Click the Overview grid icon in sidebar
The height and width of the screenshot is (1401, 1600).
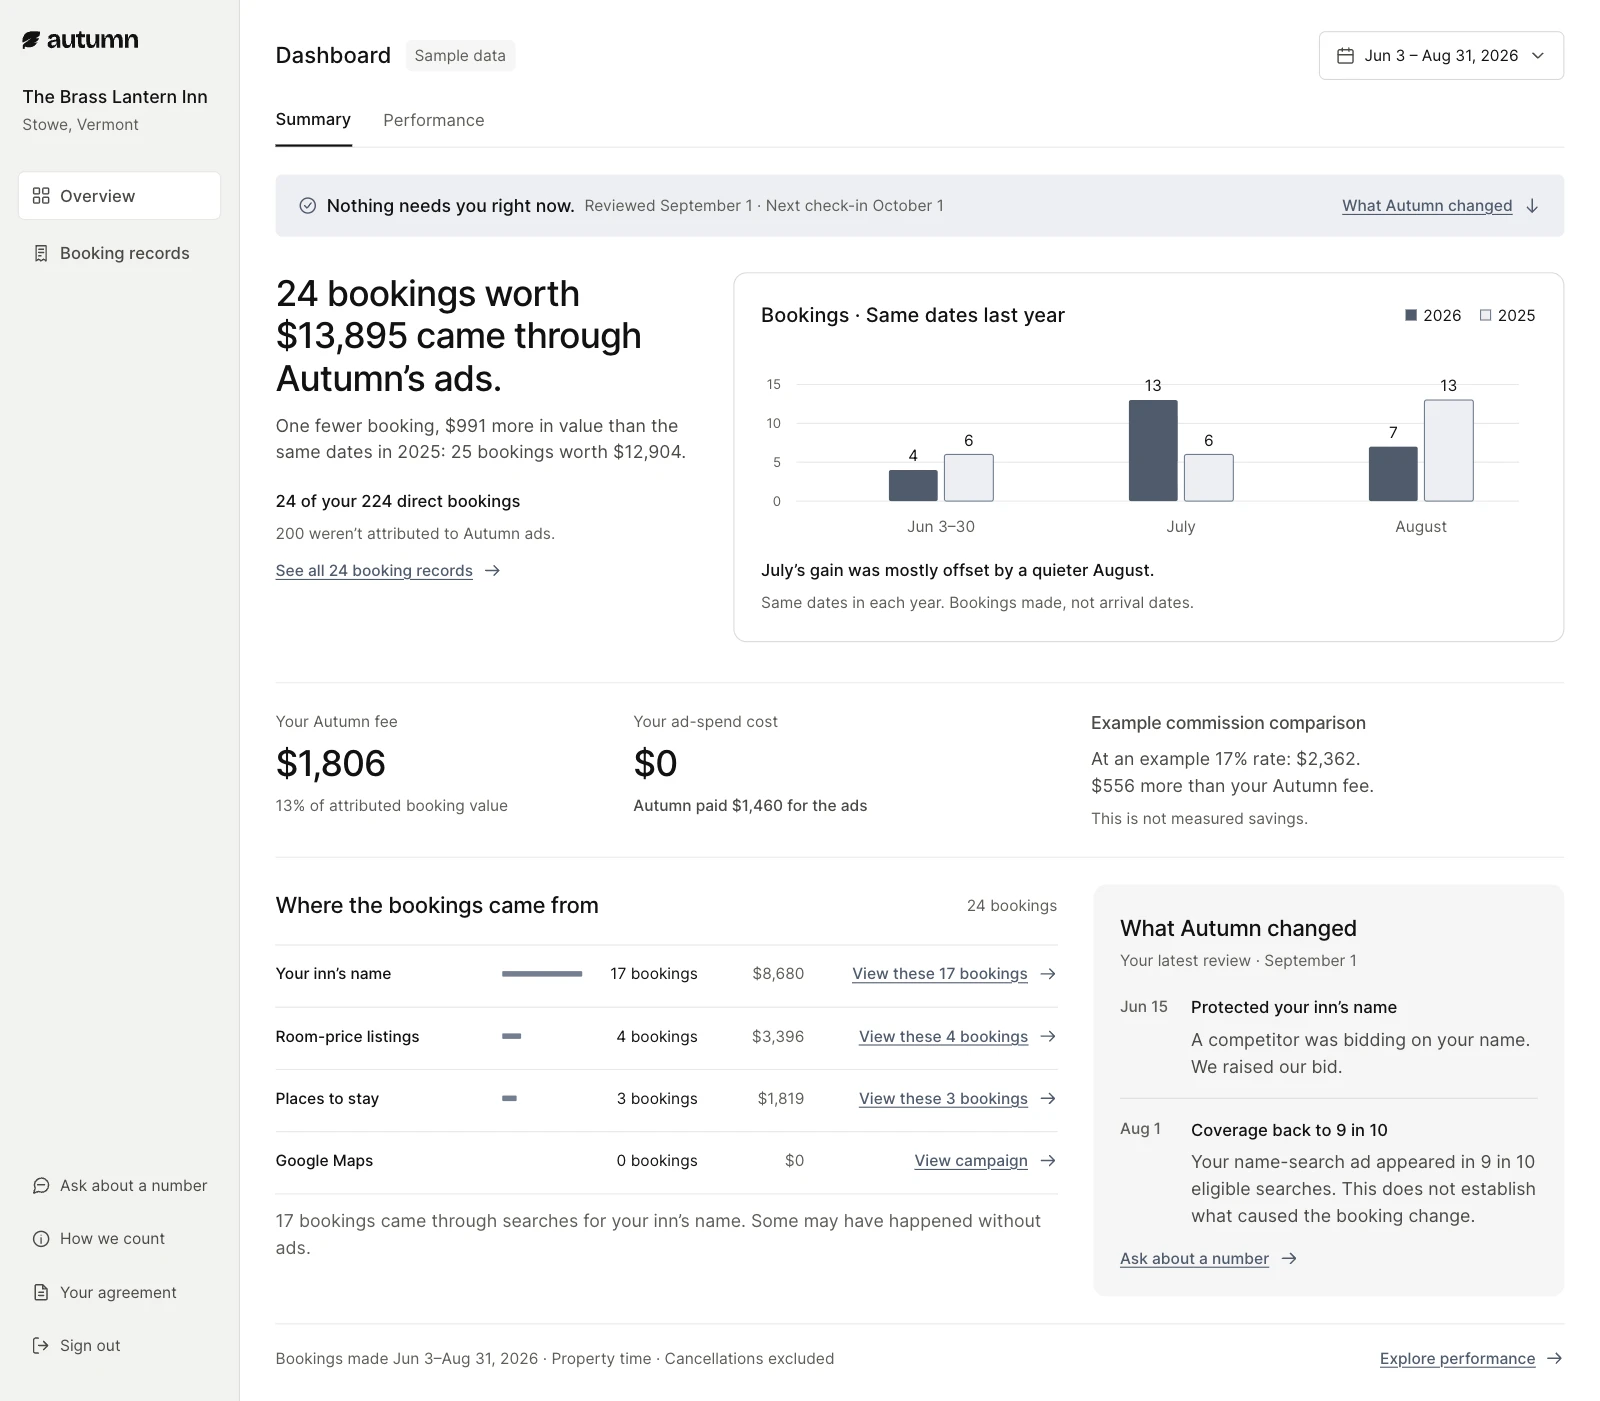click(x=41, y=196)
